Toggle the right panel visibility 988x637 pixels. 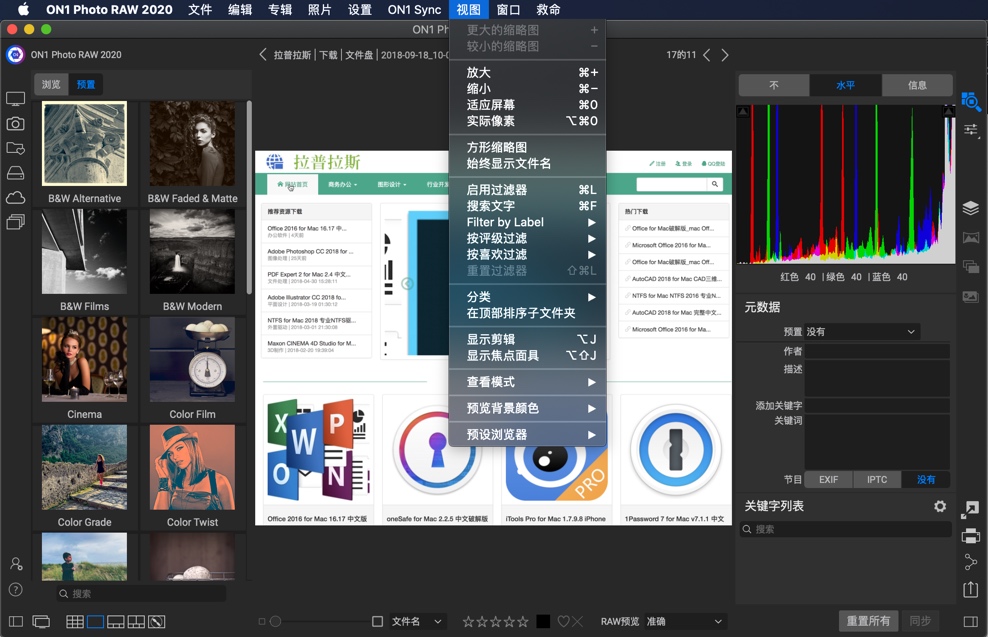click(971, 622)
